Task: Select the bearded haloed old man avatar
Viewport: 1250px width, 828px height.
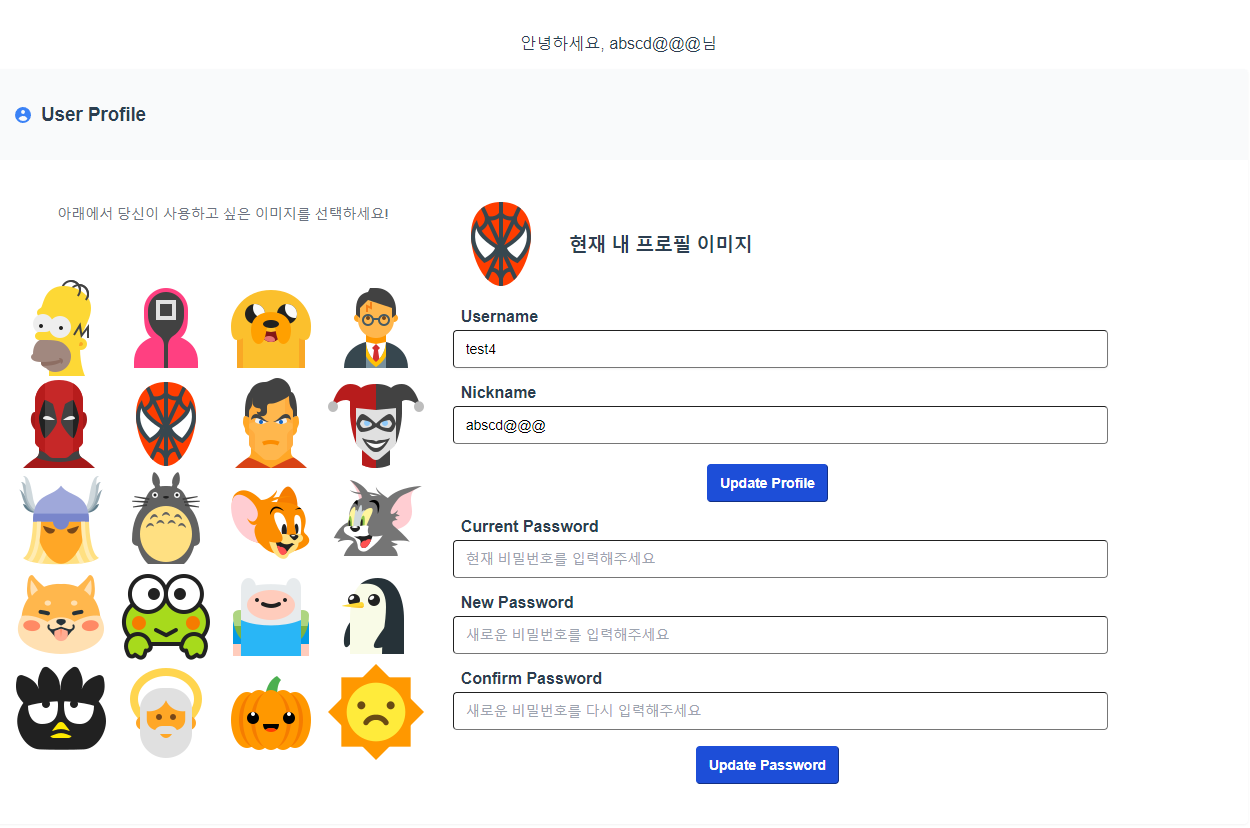Action: pos(166,712)
